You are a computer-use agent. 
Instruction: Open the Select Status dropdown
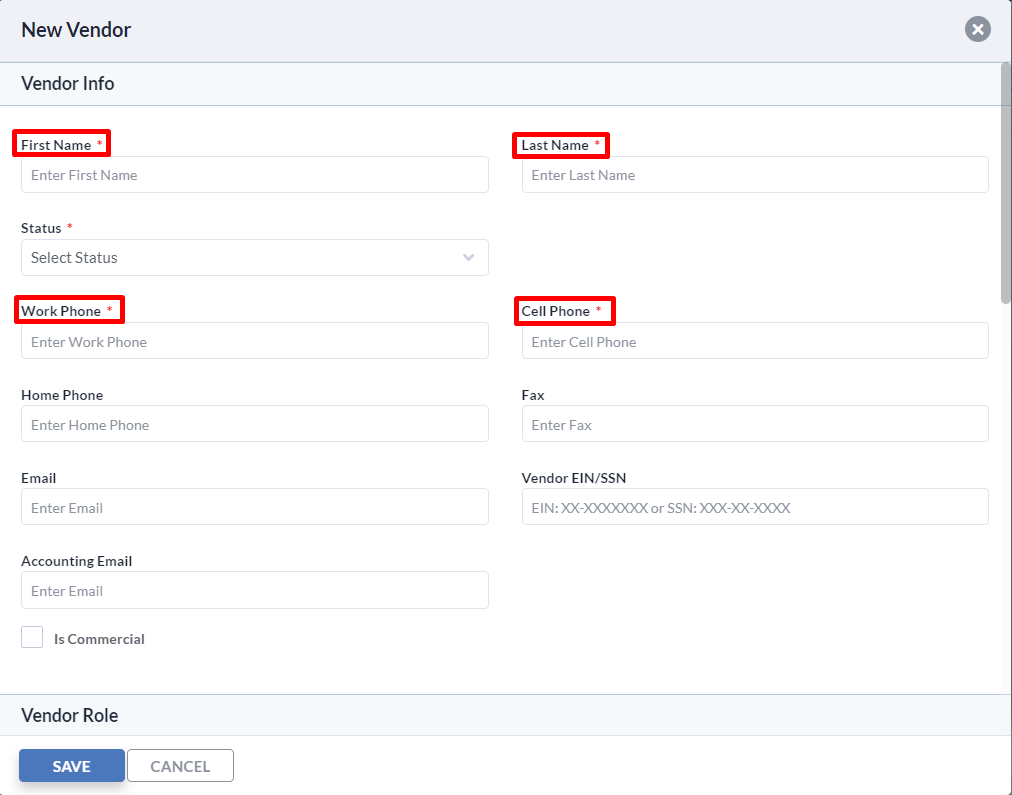coord(255,258)
